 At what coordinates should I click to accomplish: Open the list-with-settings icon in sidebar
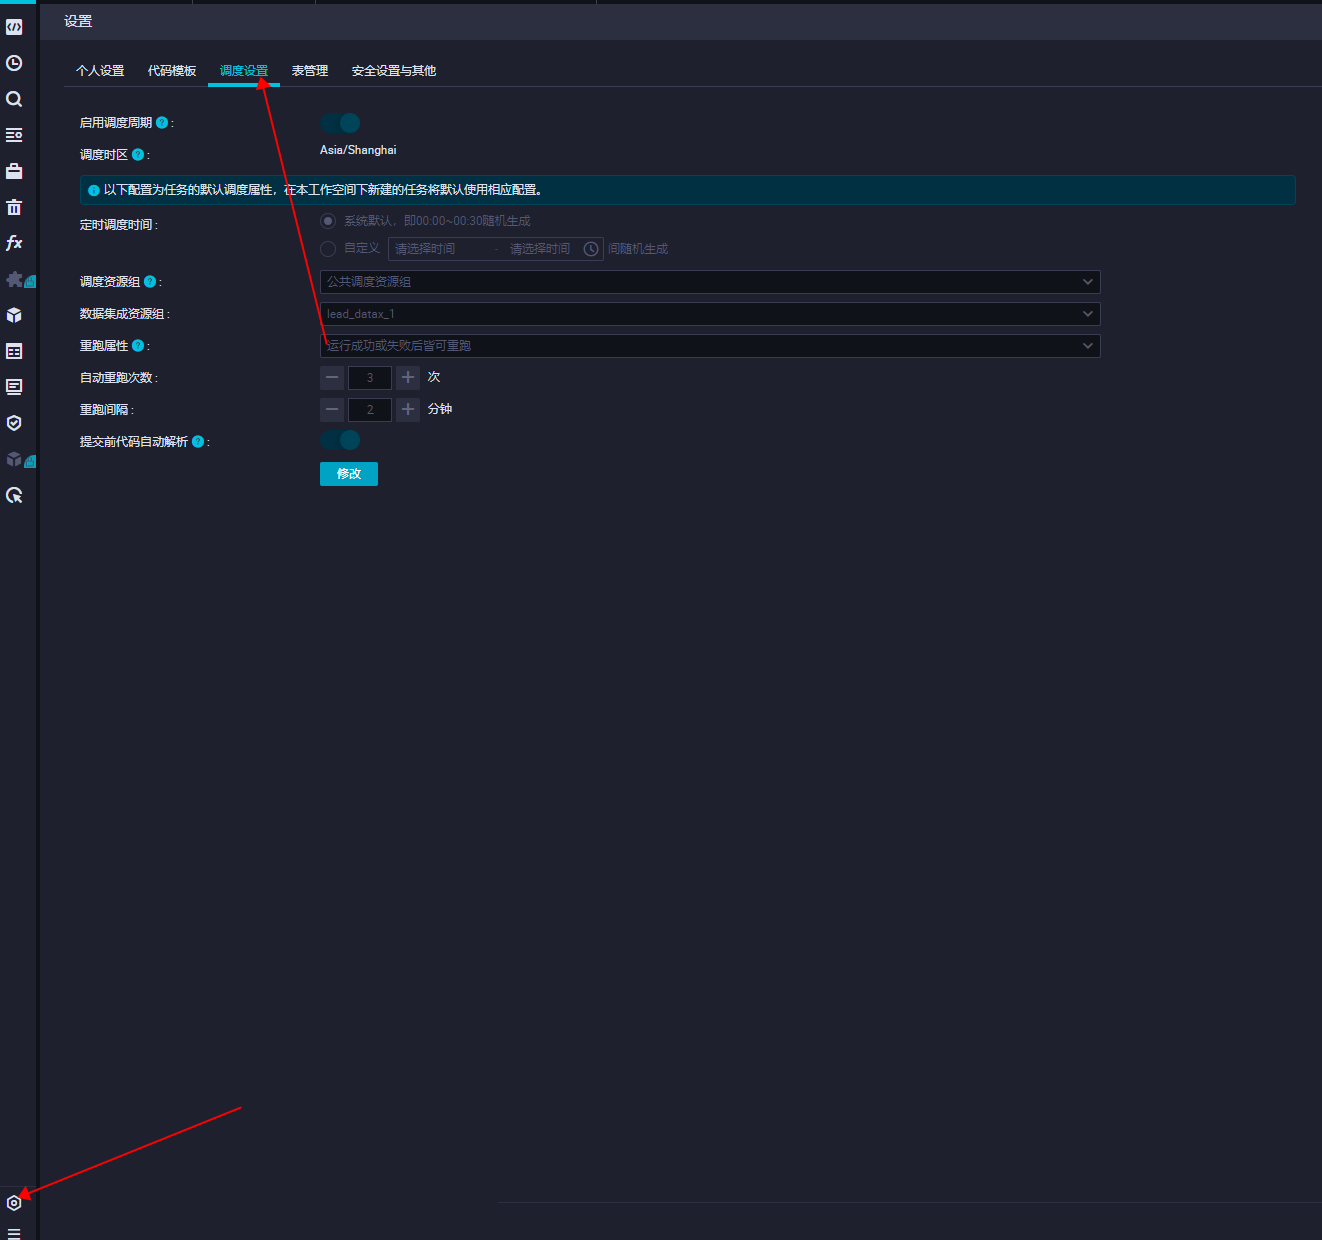[14, 135]
